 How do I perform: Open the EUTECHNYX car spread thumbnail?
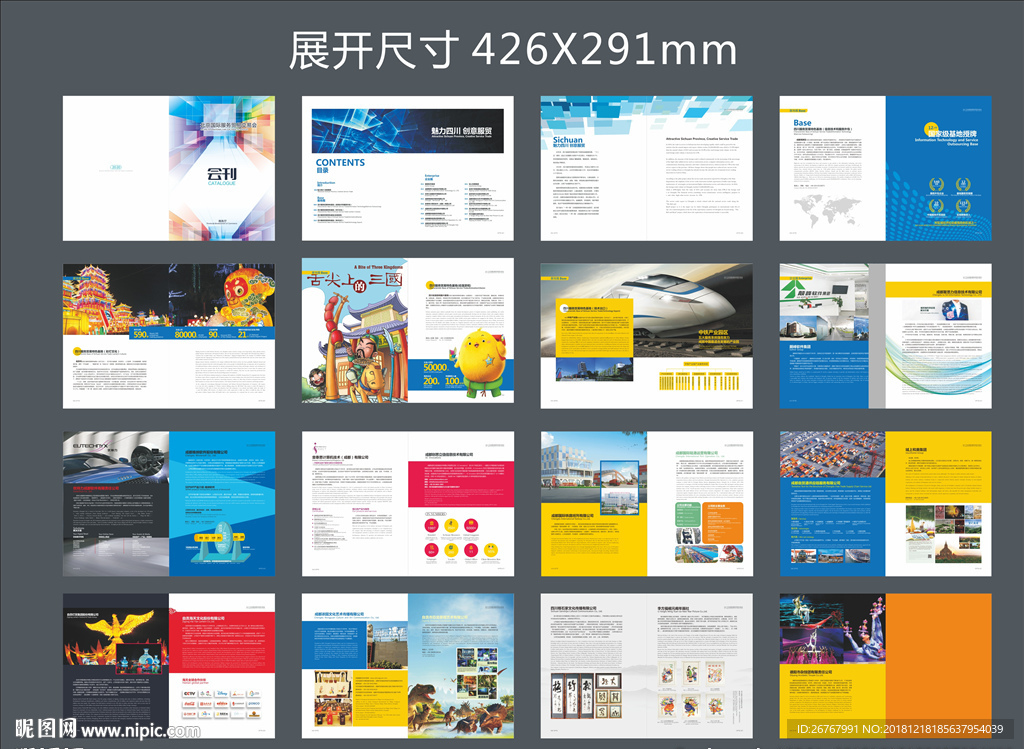pos(168,503)
